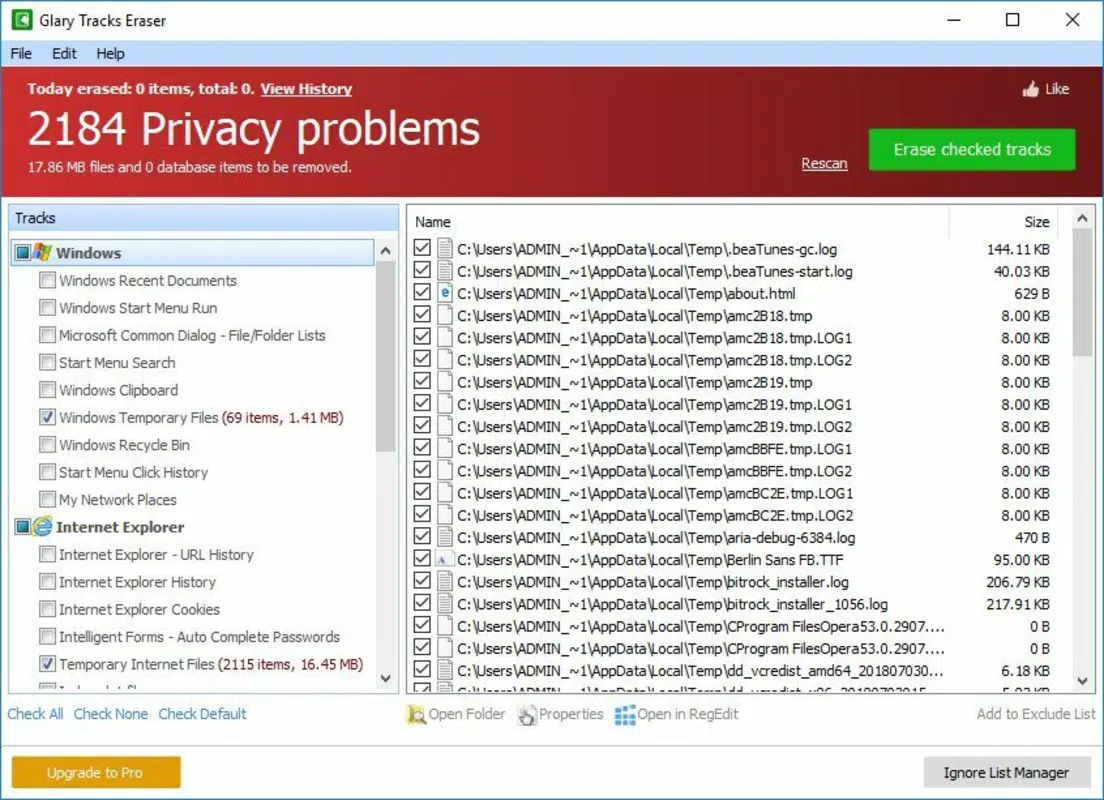Click the Tracks panel scroll-up arrow
Viewport: 1104px width, 800px height.
385,251
